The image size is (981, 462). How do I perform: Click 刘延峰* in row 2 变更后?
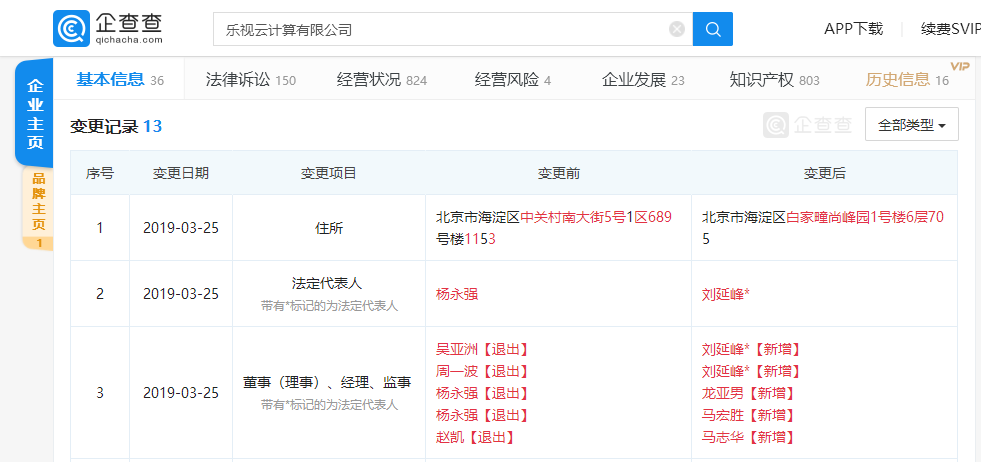pos(726,294)
